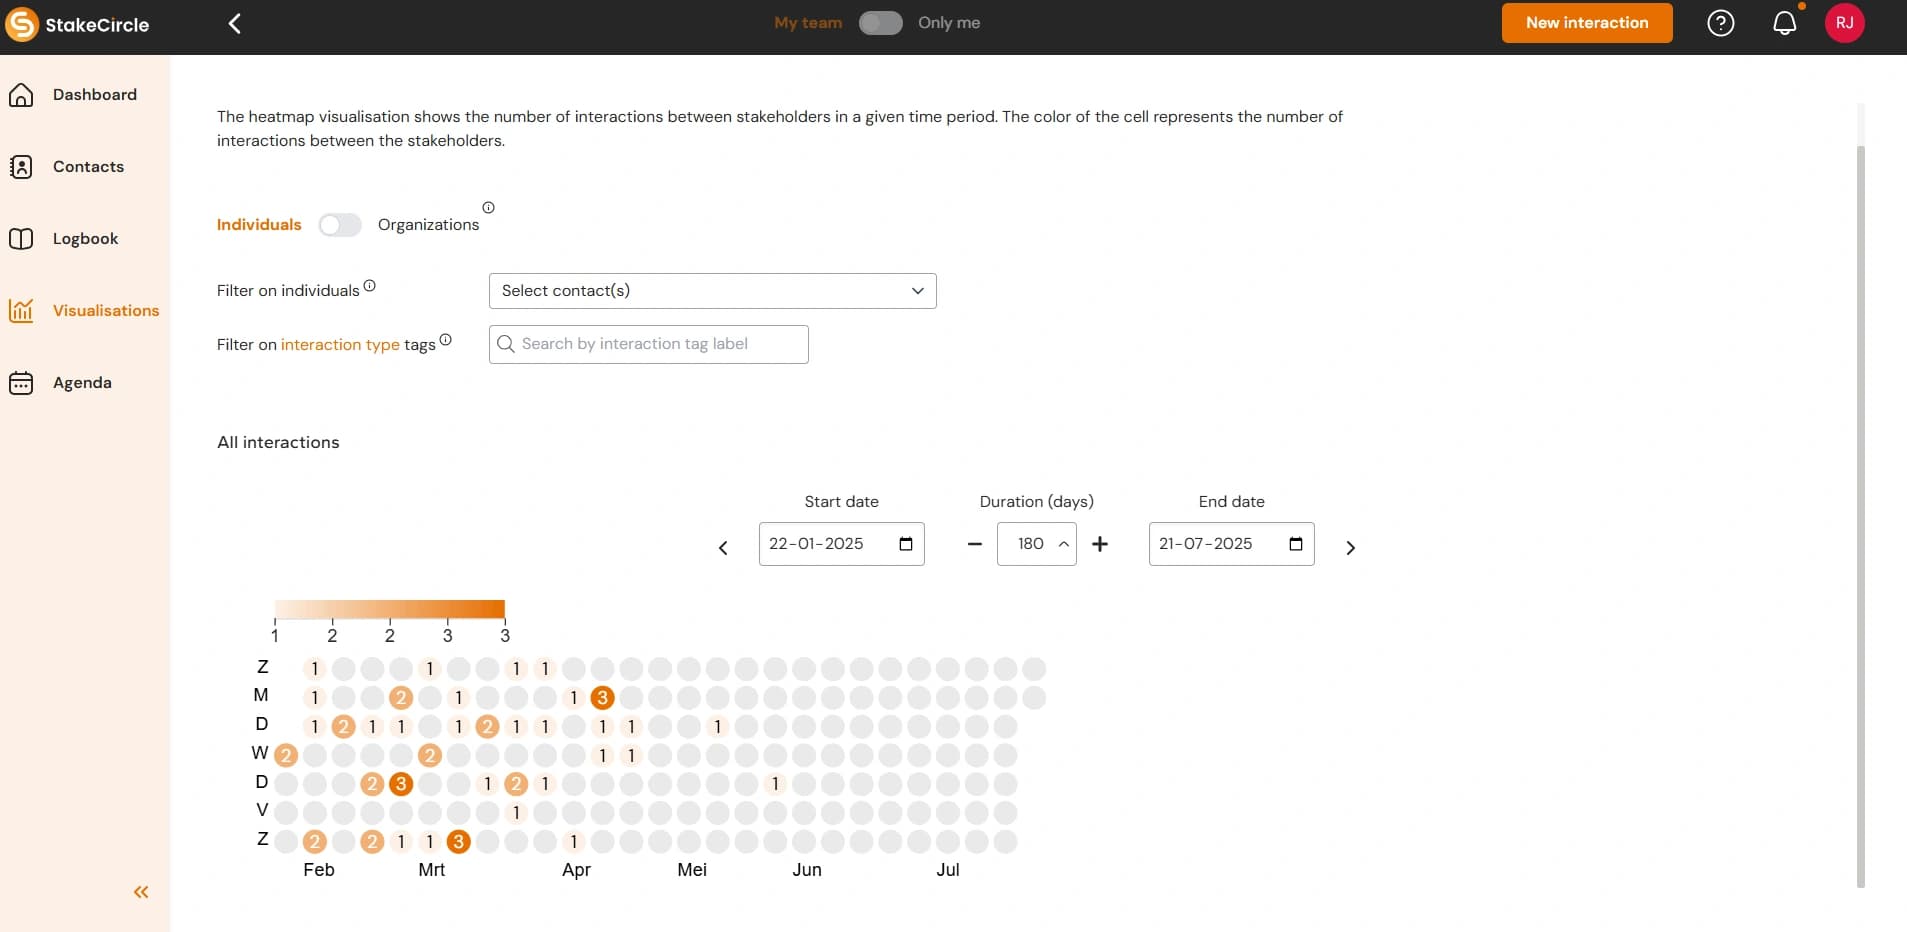Collapse the left sidebar
This screenshot has height=932, width=1907.
[140, 891]
